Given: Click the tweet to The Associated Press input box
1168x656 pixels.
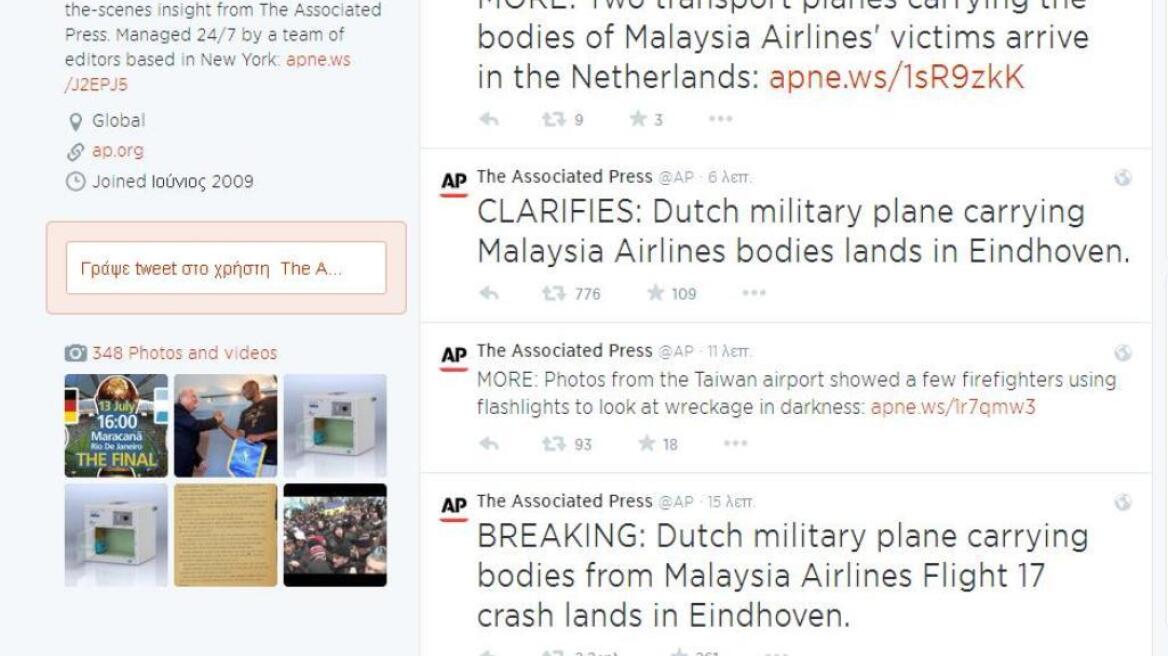Looking at the screenshot, I should [226, 268].
